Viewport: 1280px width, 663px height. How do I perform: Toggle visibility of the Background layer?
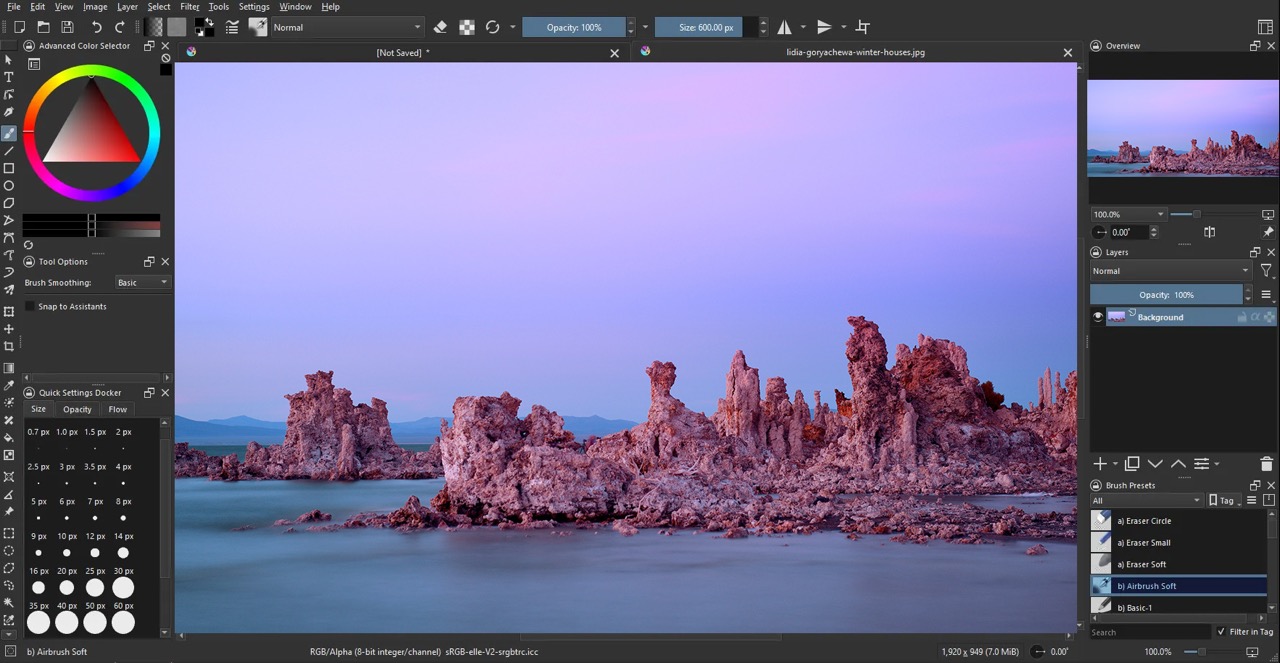(x=1097, y=316)
